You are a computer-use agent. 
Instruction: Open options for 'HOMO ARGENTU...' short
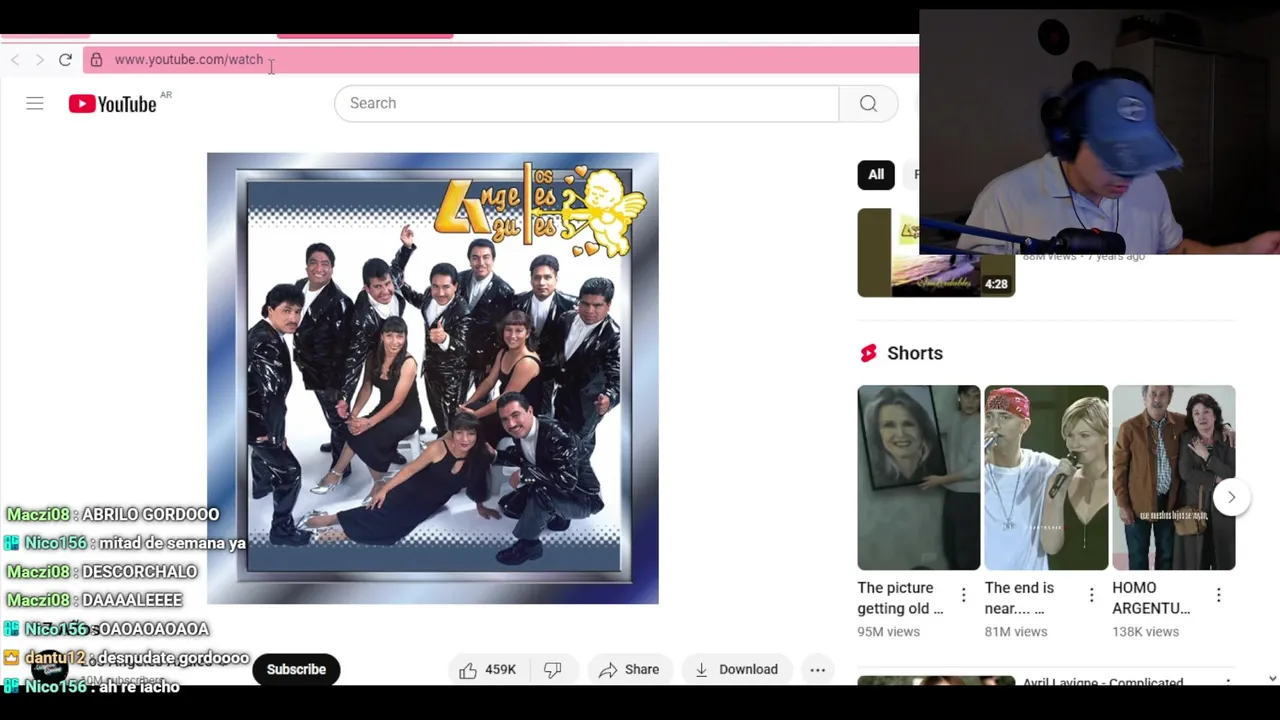click(1218, 595)
